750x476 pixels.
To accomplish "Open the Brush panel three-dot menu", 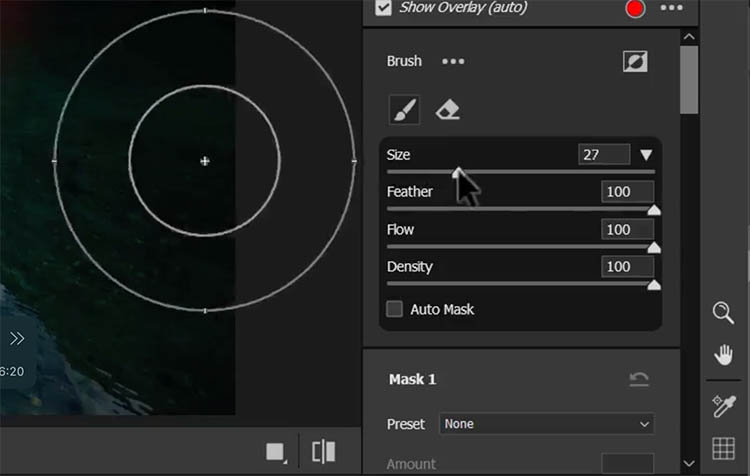I will [453, 61].
